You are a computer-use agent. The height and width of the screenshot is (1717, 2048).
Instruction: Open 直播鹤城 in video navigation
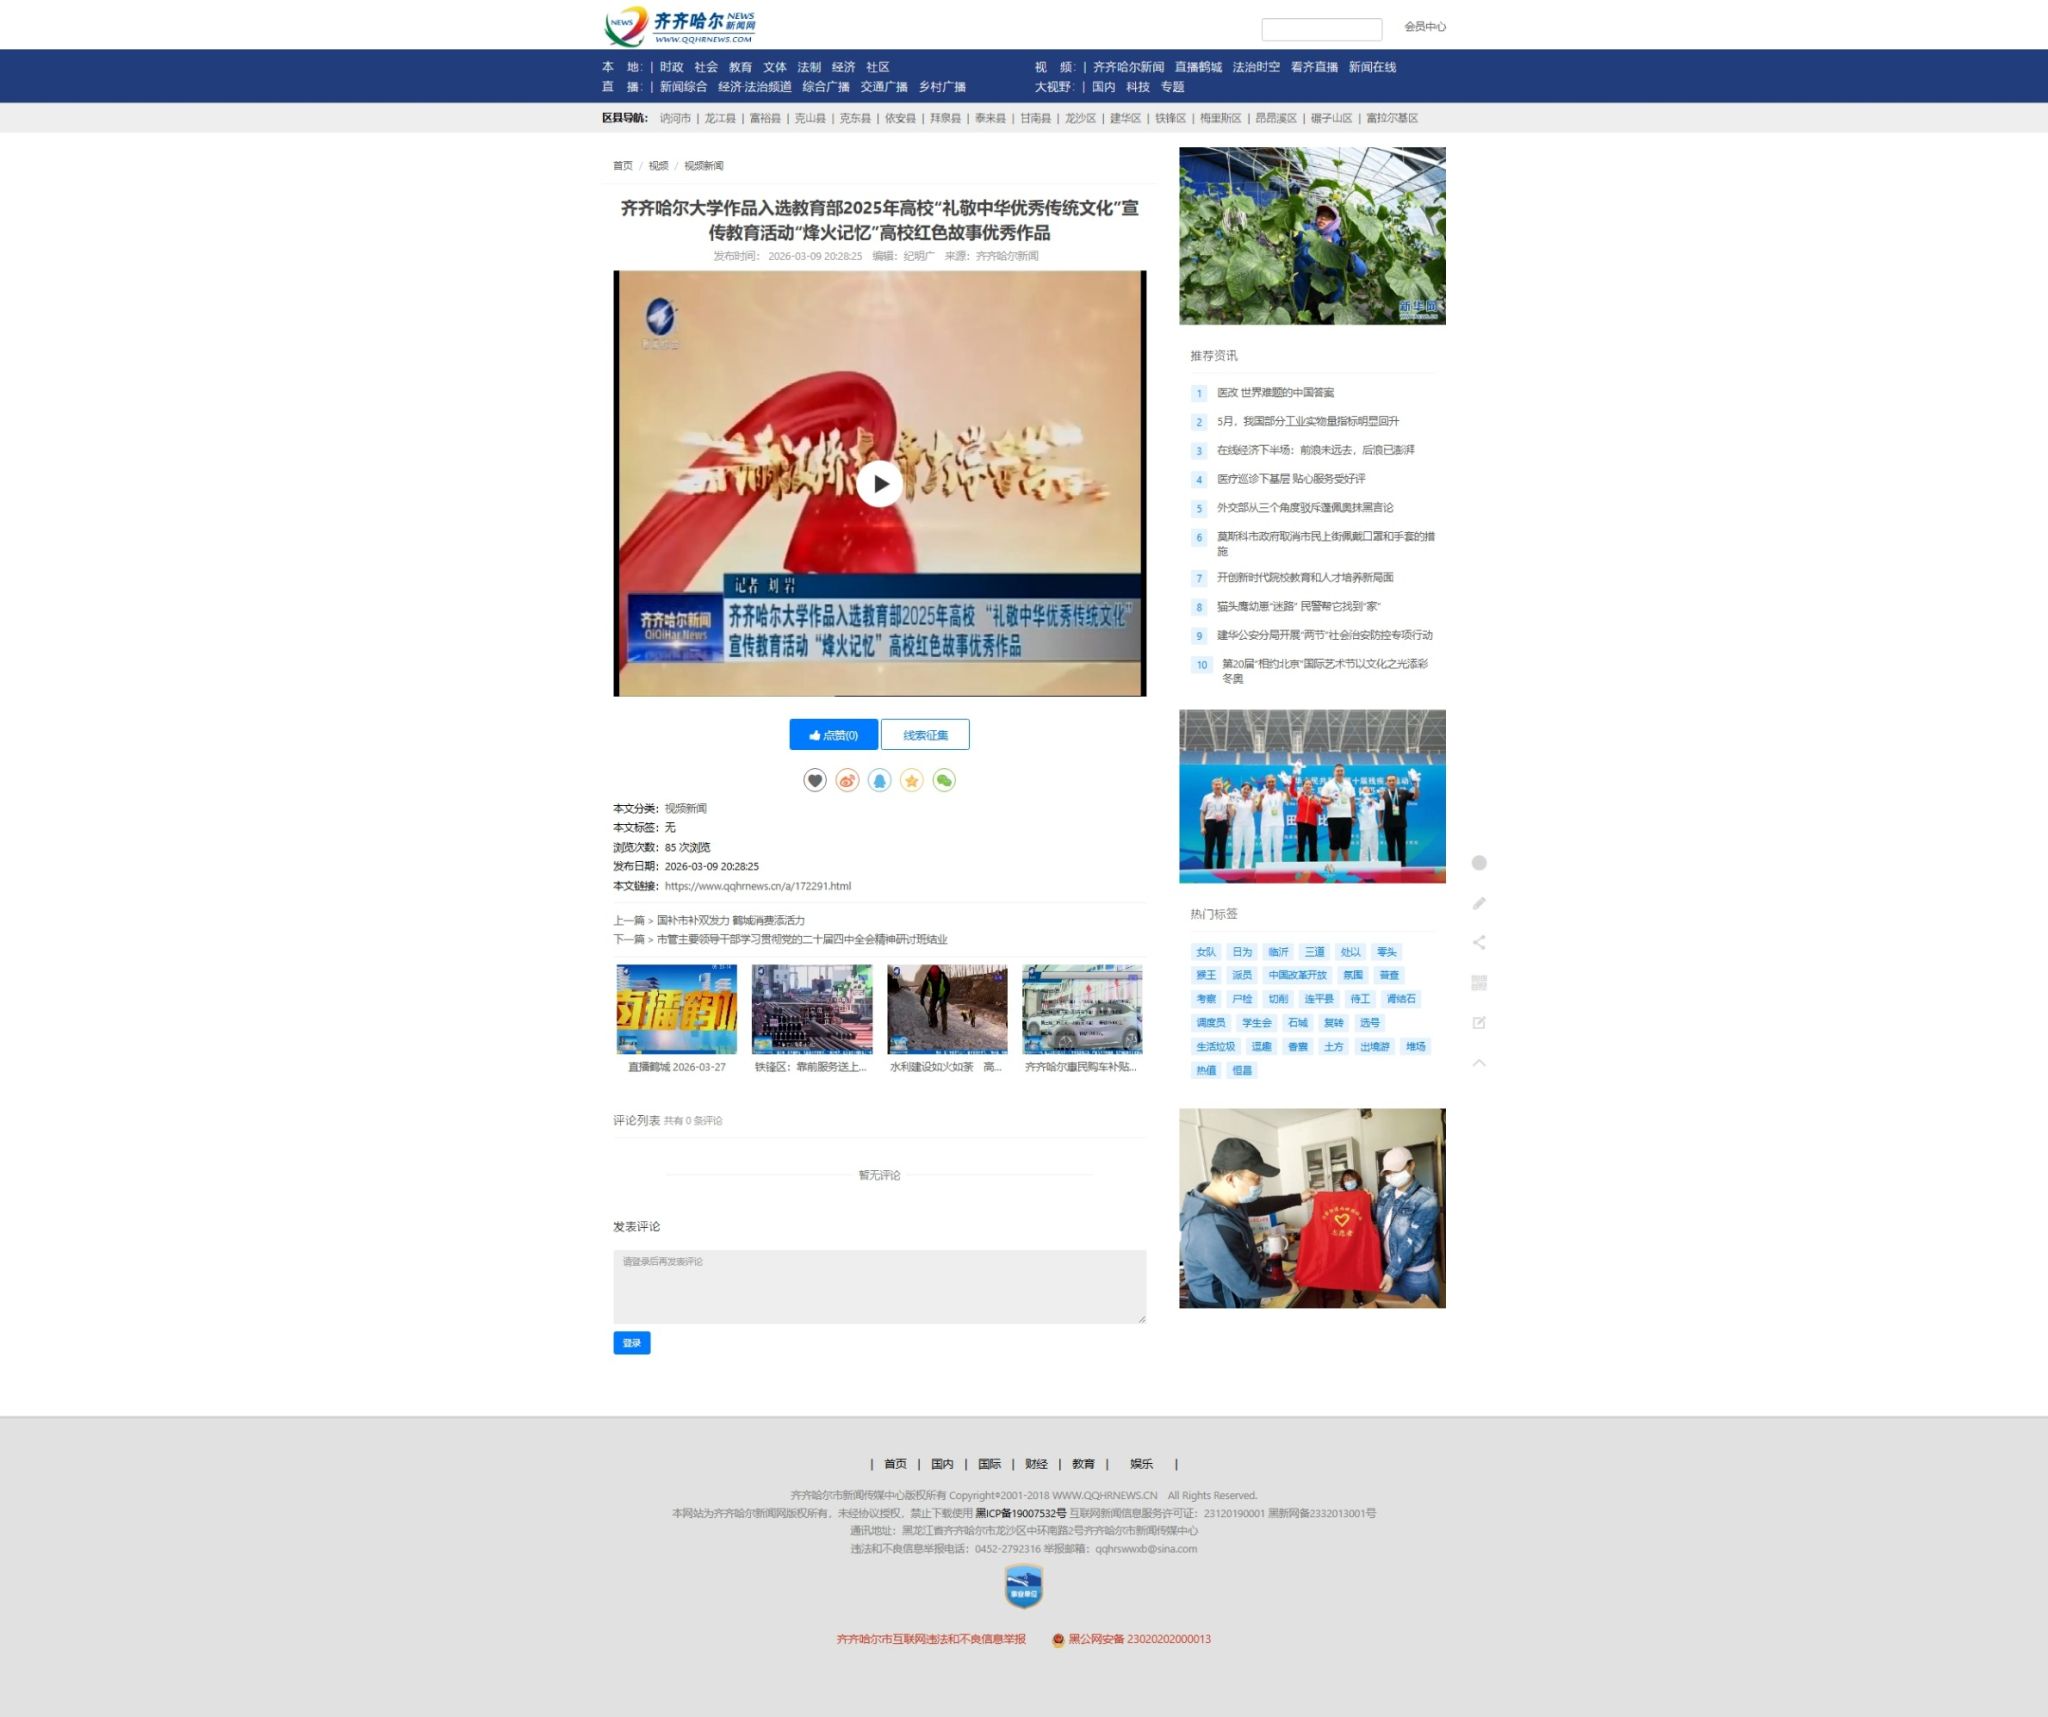coord(1197,67)
